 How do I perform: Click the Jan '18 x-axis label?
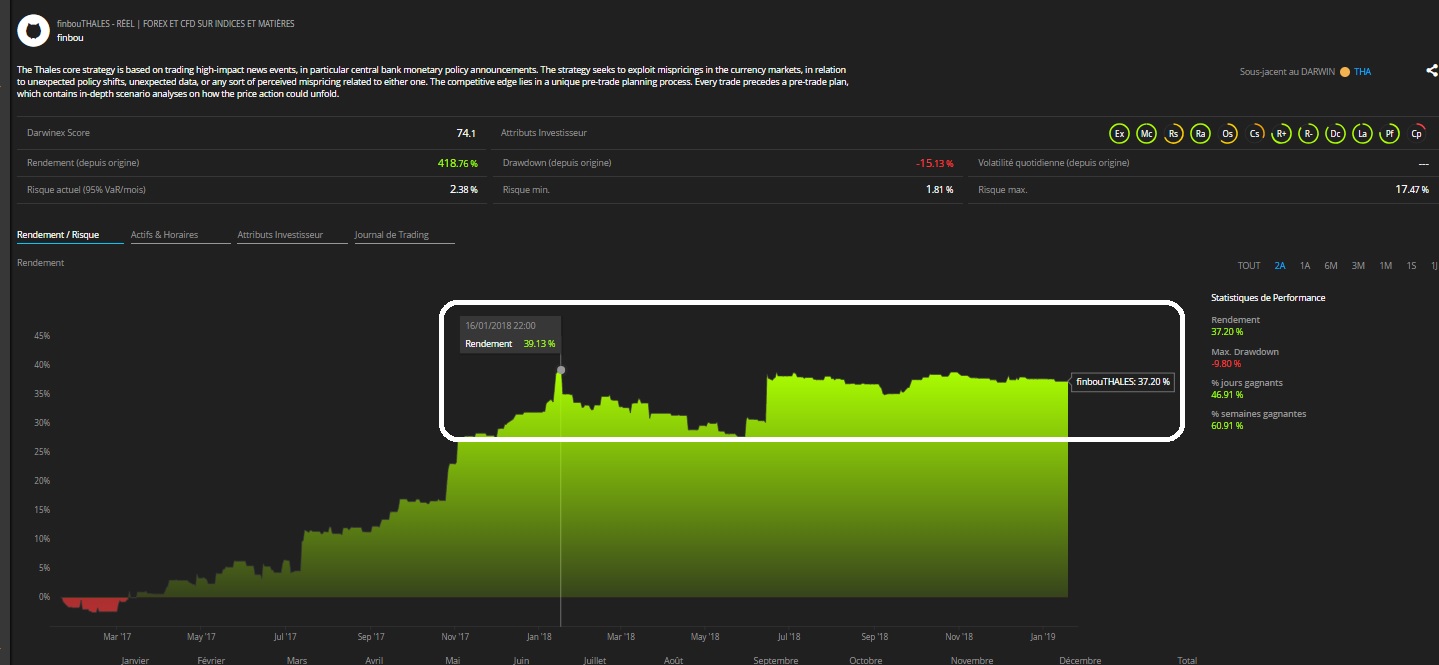tap(538, 636)
